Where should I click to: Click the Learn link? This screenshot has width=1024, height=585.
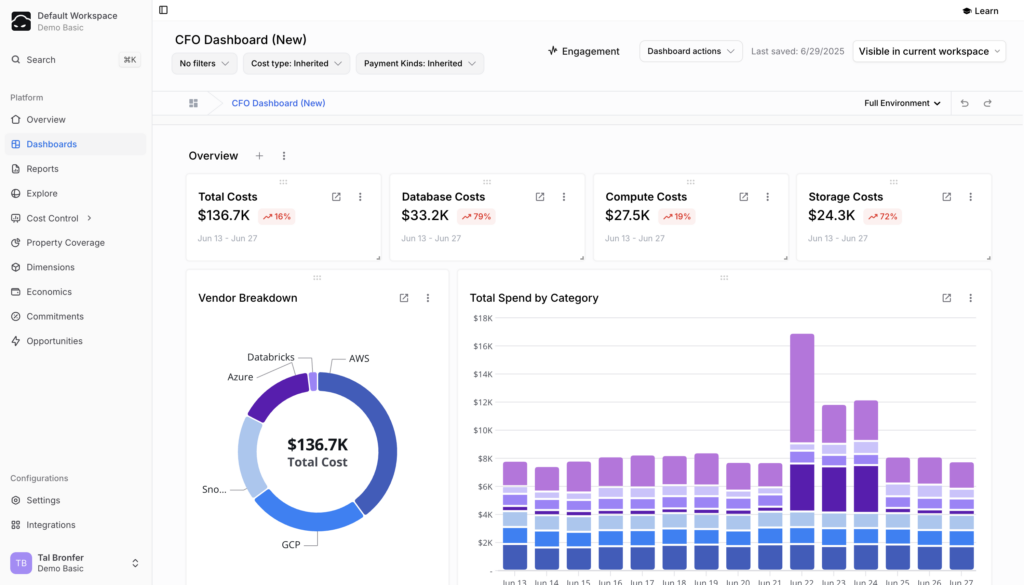click(x=980, y=10)
